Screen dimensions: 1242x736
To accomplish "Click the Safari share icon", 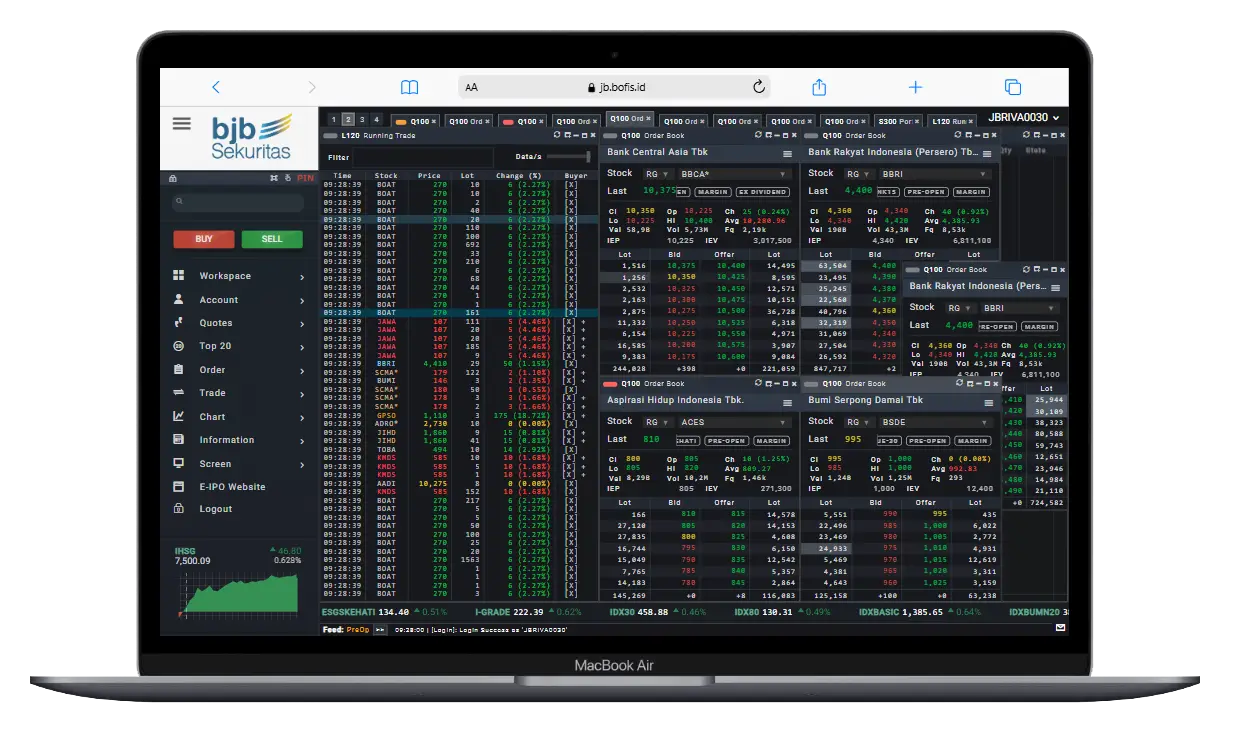I will [x=819, y=87].
